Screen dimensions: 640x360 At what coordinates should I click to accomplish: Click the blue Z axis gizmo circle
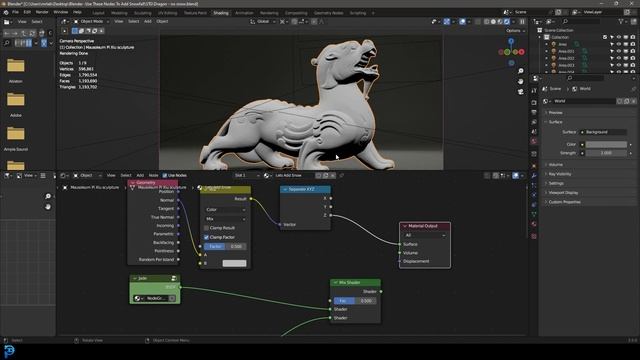coord(511,41)
